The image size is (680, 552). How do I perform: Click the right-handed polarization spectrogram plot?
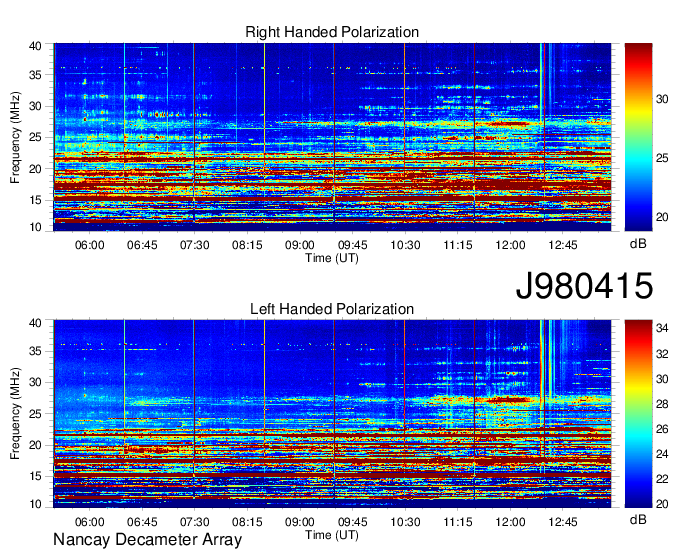332,137
